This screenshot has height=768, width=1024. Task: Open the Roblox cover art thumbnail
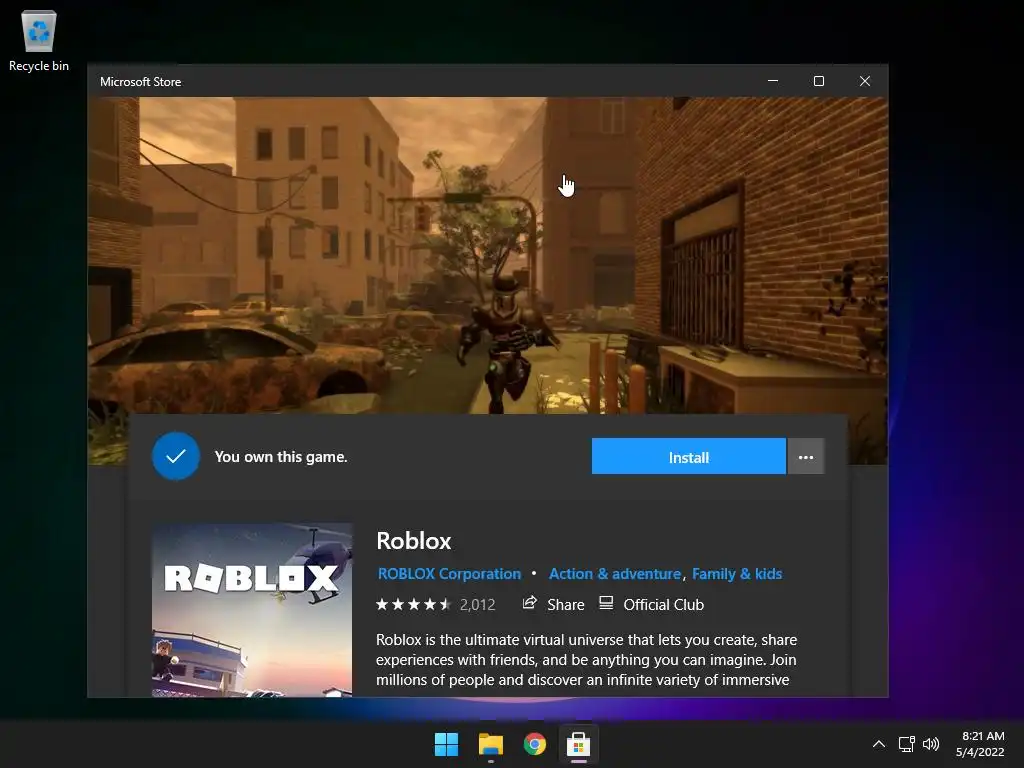coord(252,610)
